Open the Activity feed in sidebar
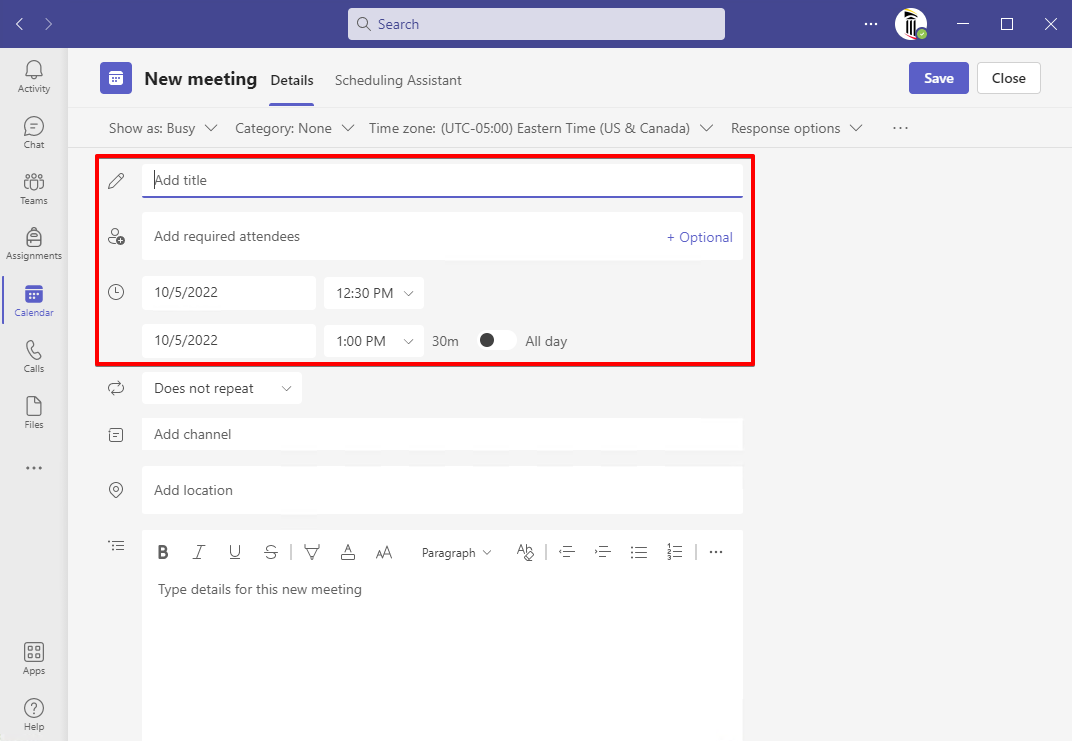 34,76
